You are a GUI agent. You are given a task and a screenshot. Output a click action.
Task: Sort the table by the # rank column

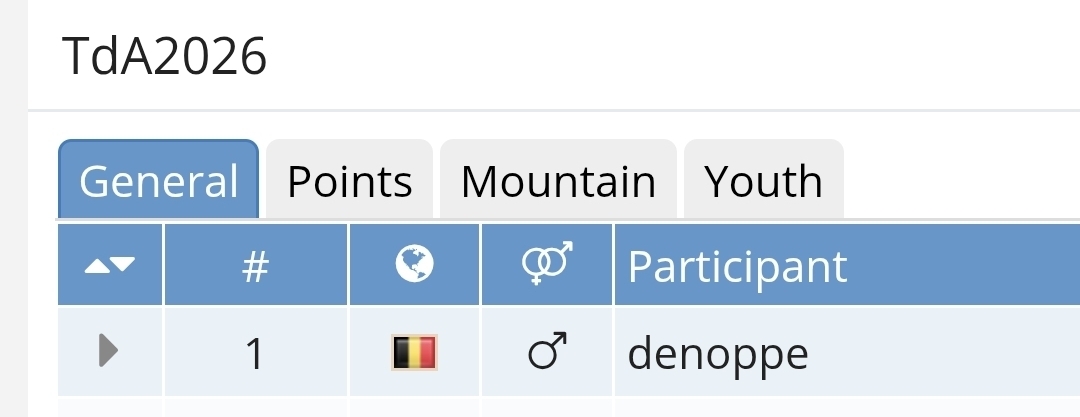click(255, 266)
